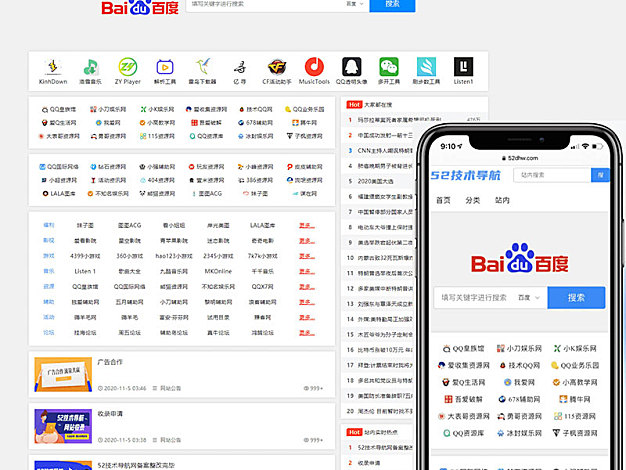626x470 pixels.
Task: Click the 52技术导航 logo on the phone
Action: (466, 175)
